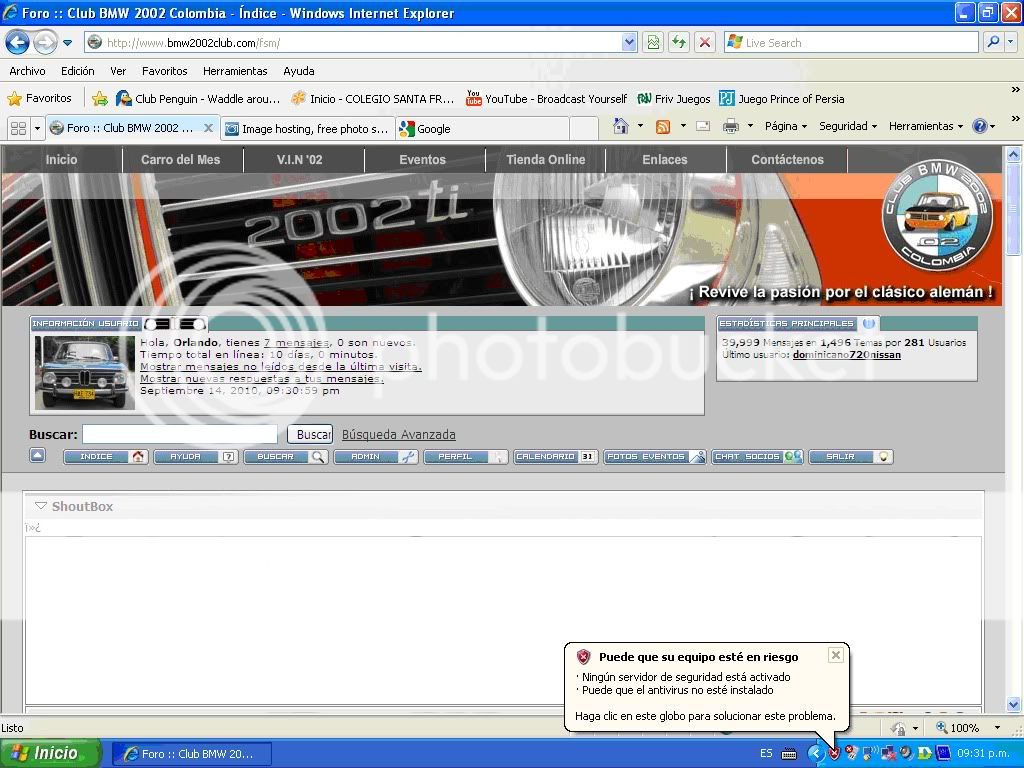Click the Buscar search button
This screenshot has width=1024, height=768.
(310, 434)
